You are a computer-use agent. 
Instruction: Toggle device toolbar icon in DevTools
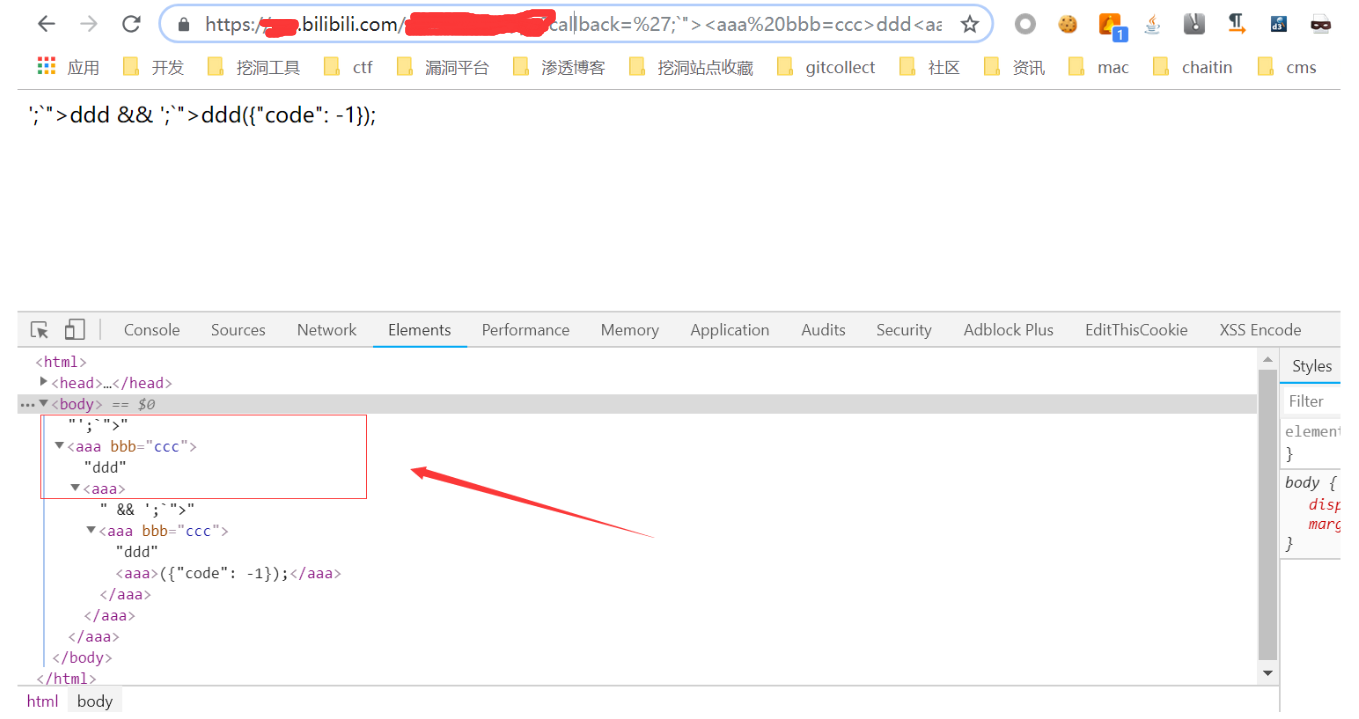(x=75, y=330)
